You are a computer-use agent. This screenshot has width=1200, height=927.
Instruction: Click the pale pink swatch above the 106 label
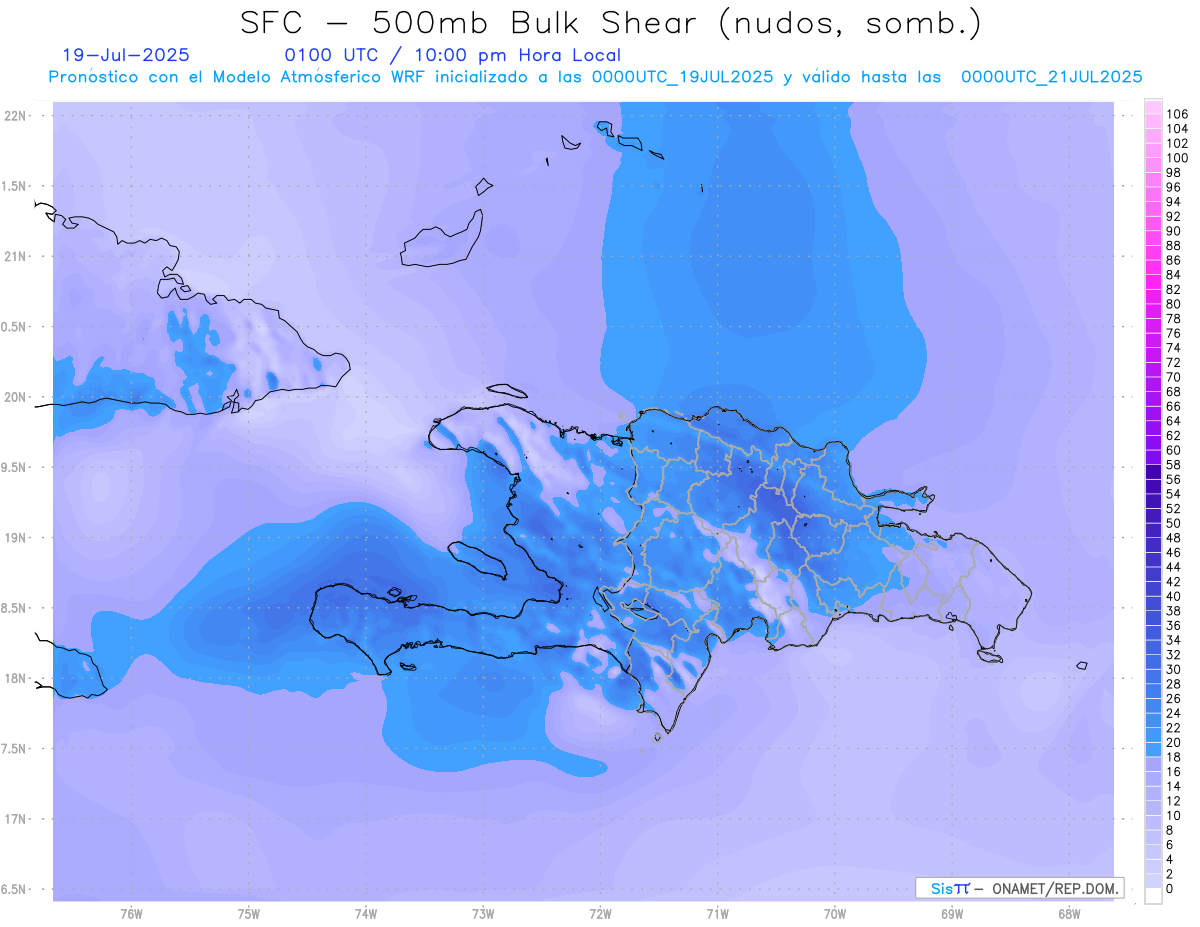[1153, 107]
